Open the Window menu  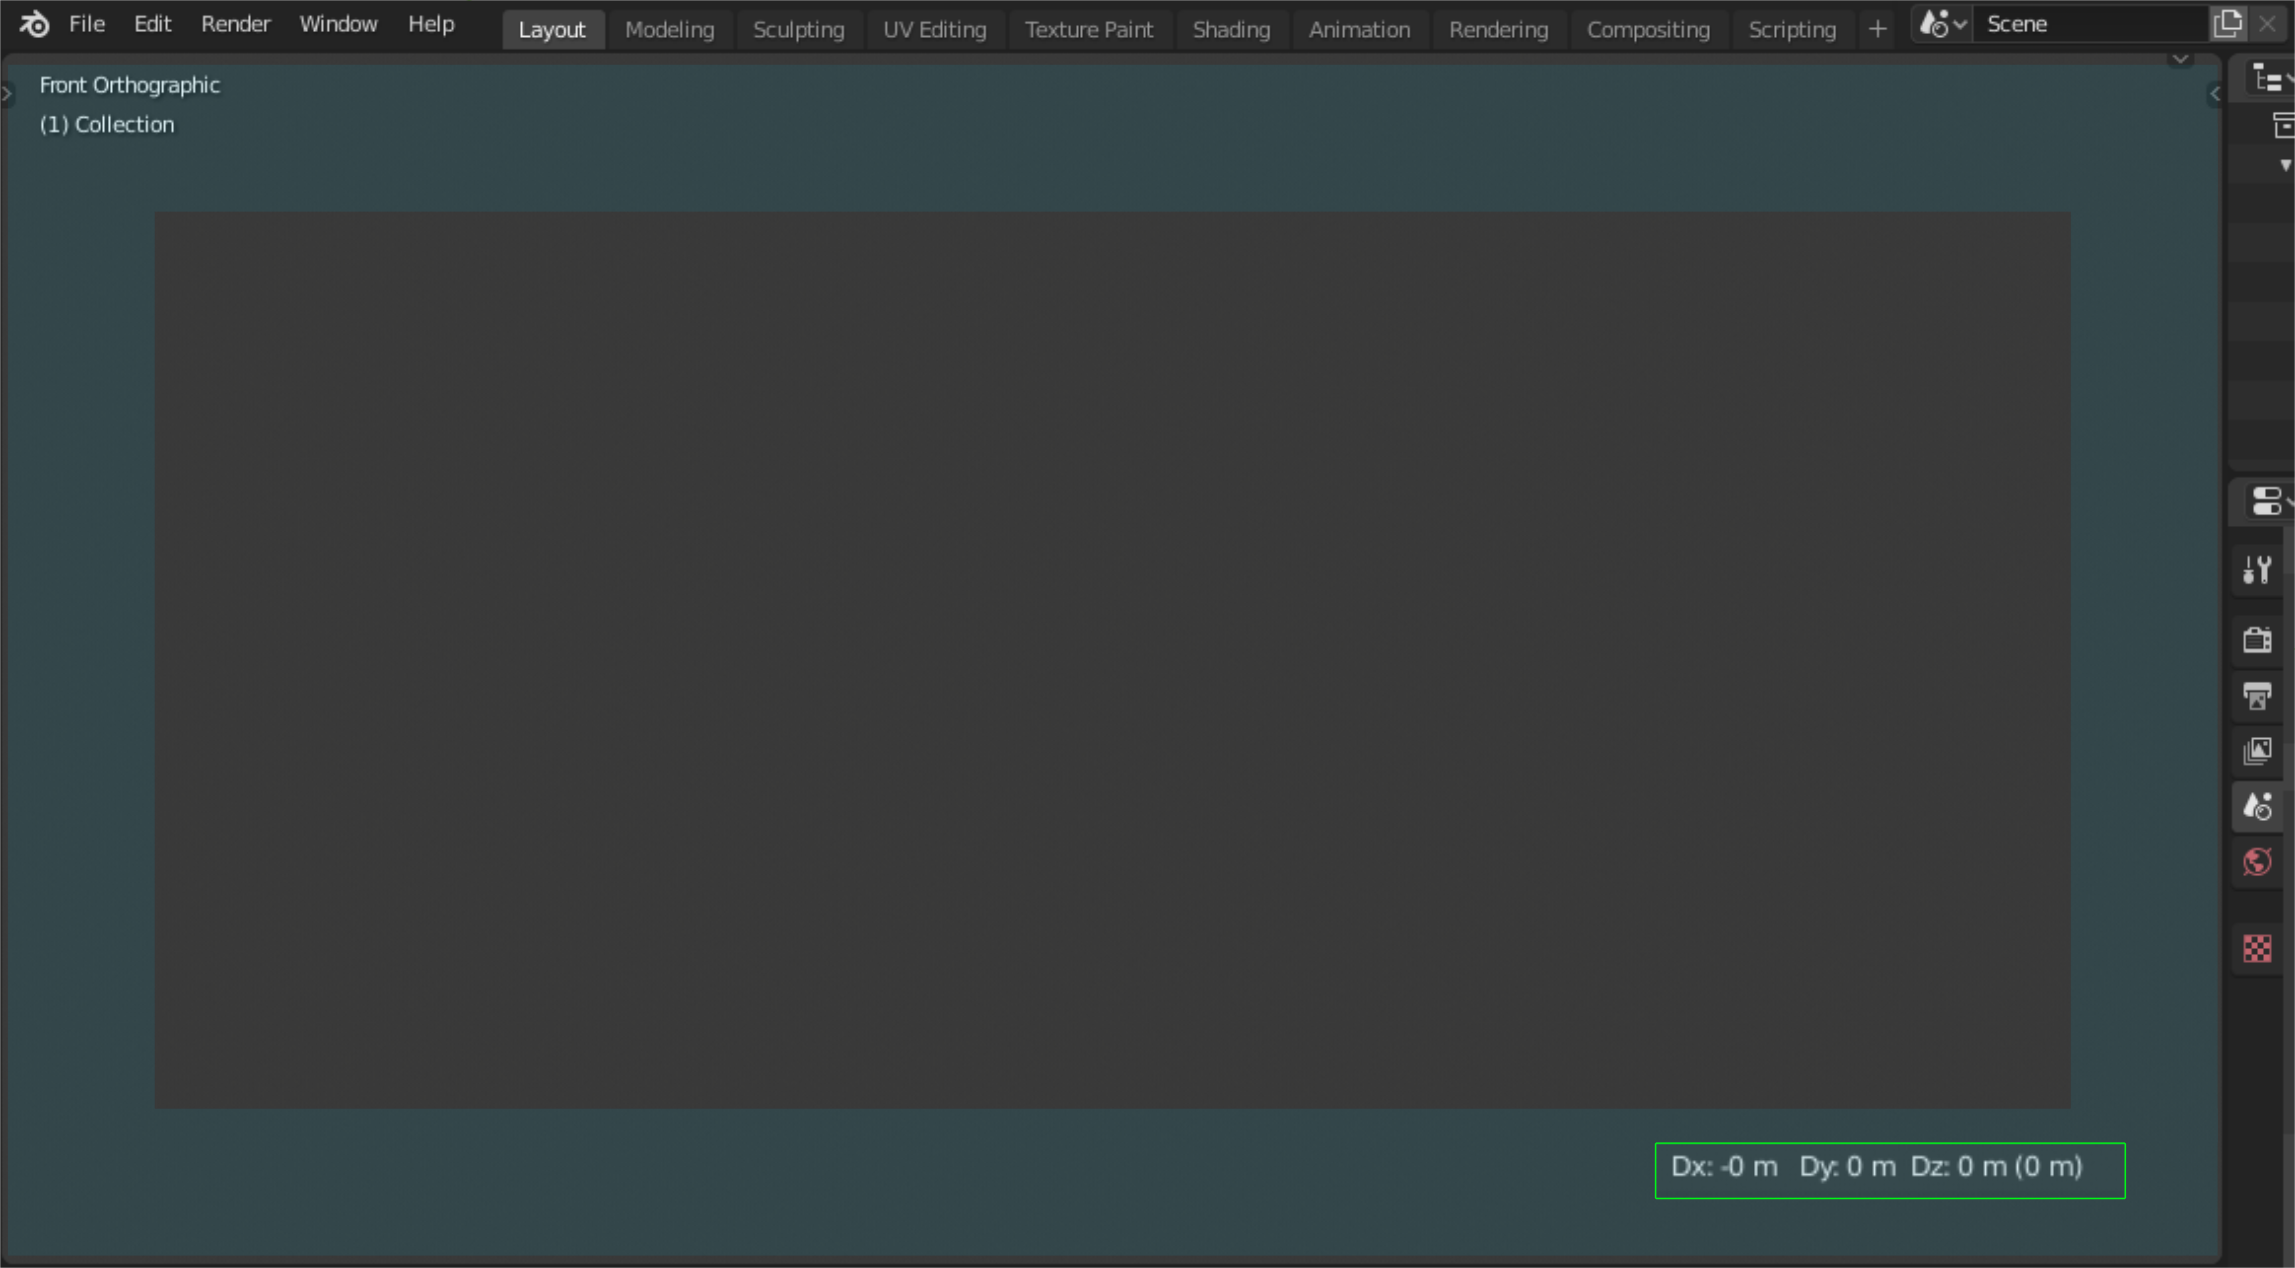[x=338, y=24]
